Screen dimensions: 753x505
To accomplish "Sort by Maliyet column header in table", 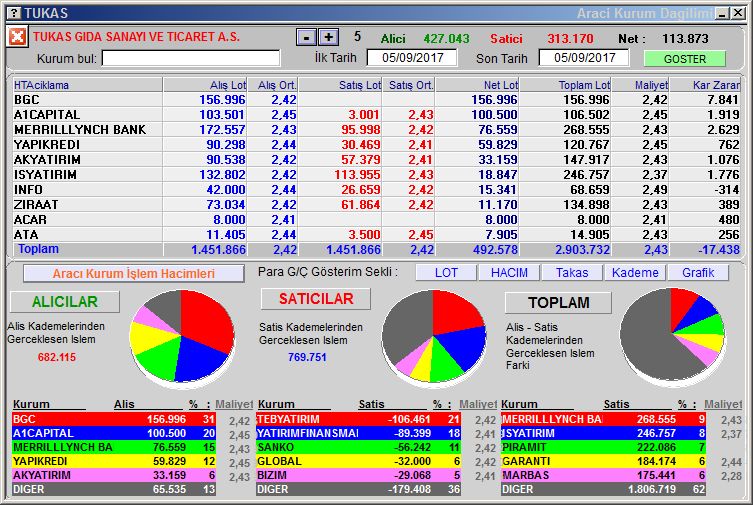I will click(x=640, y=85).
